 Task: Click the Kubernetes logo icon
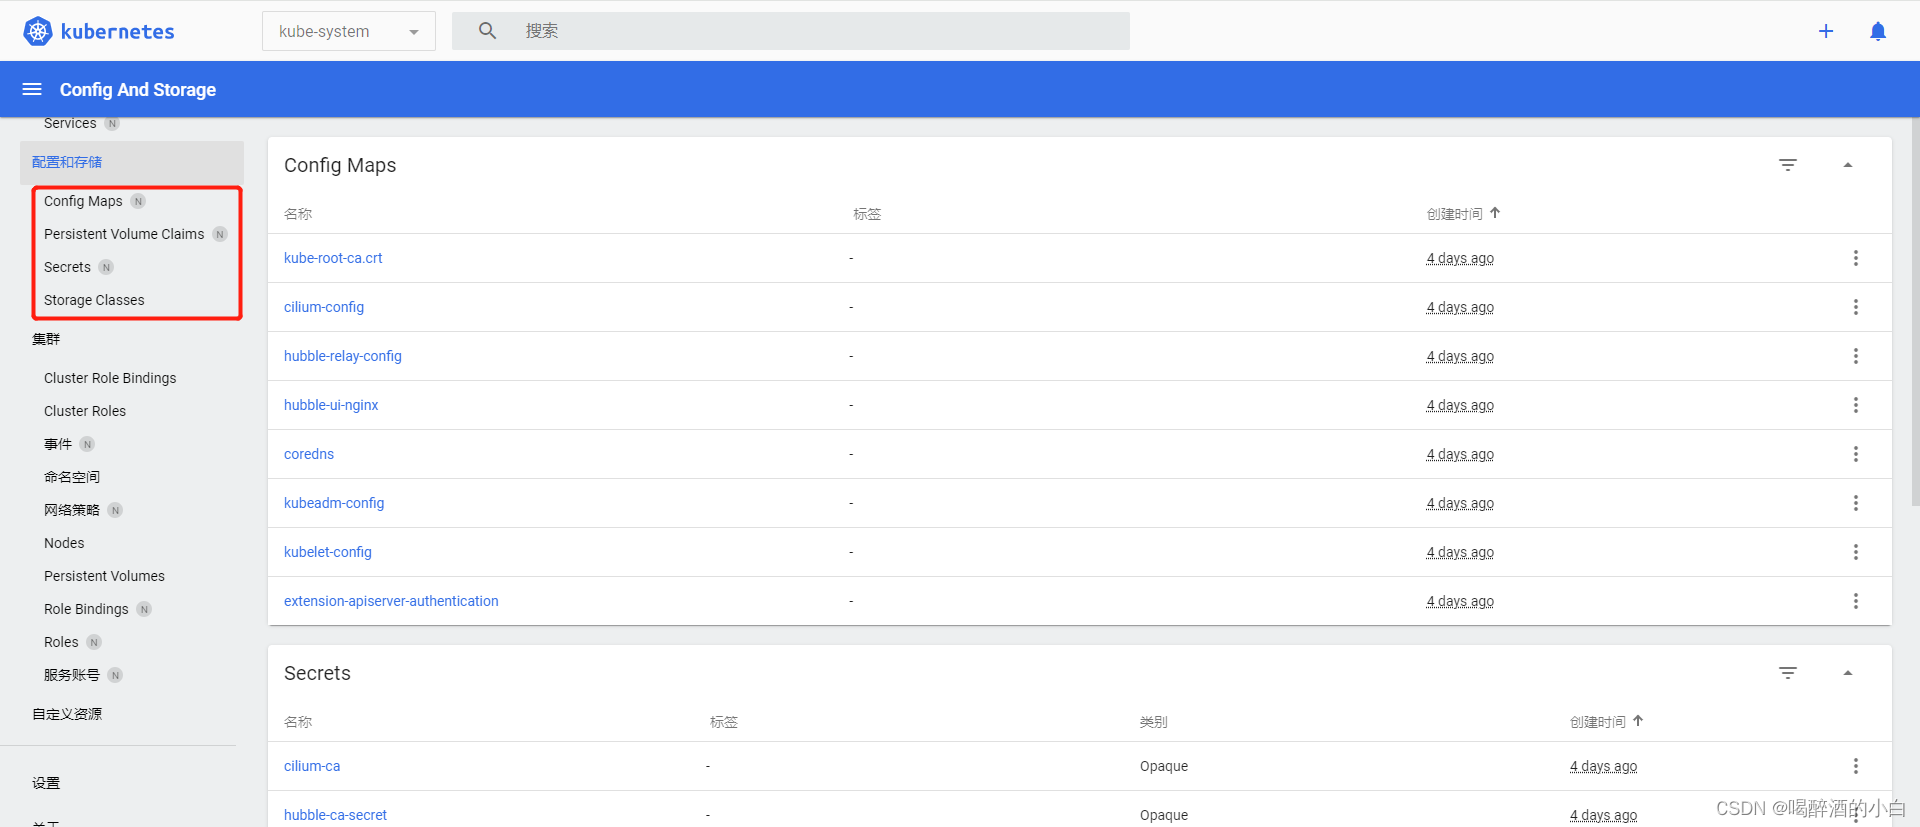[x=38, y=31]
